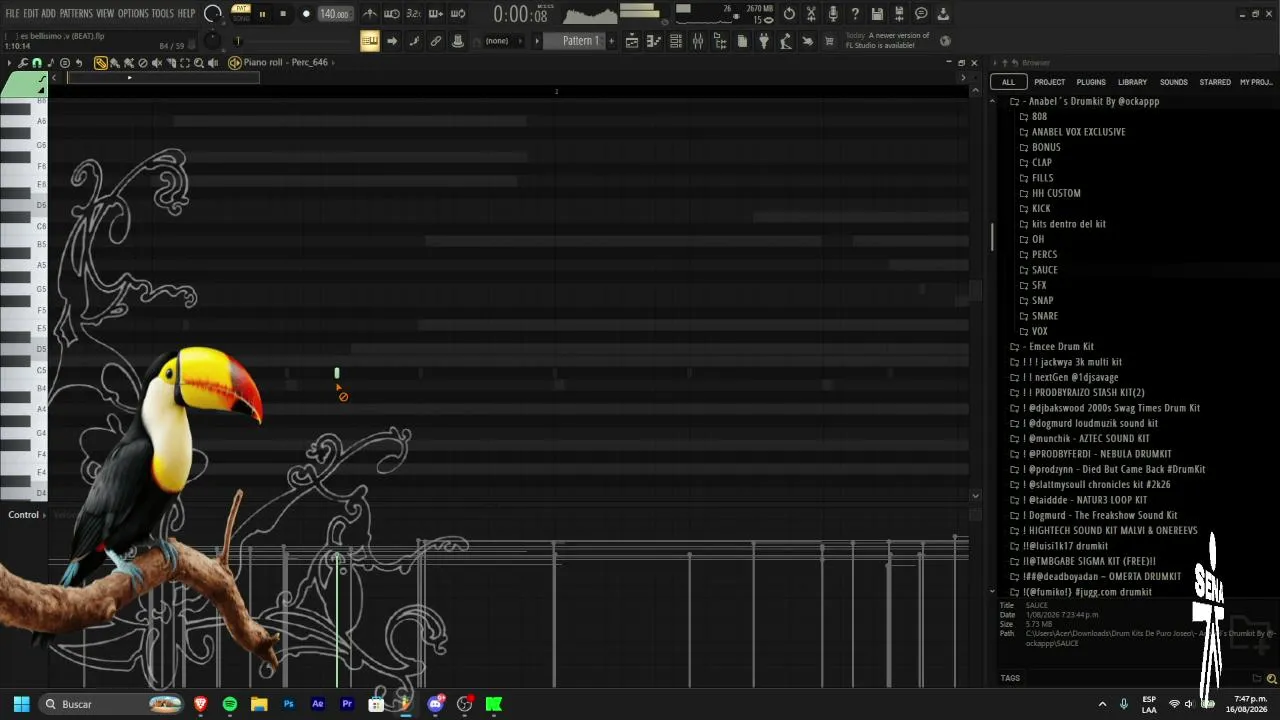1280x720 pixels.
Task: Select the ALL browser tab button
Action: (x=1008, y=82)
